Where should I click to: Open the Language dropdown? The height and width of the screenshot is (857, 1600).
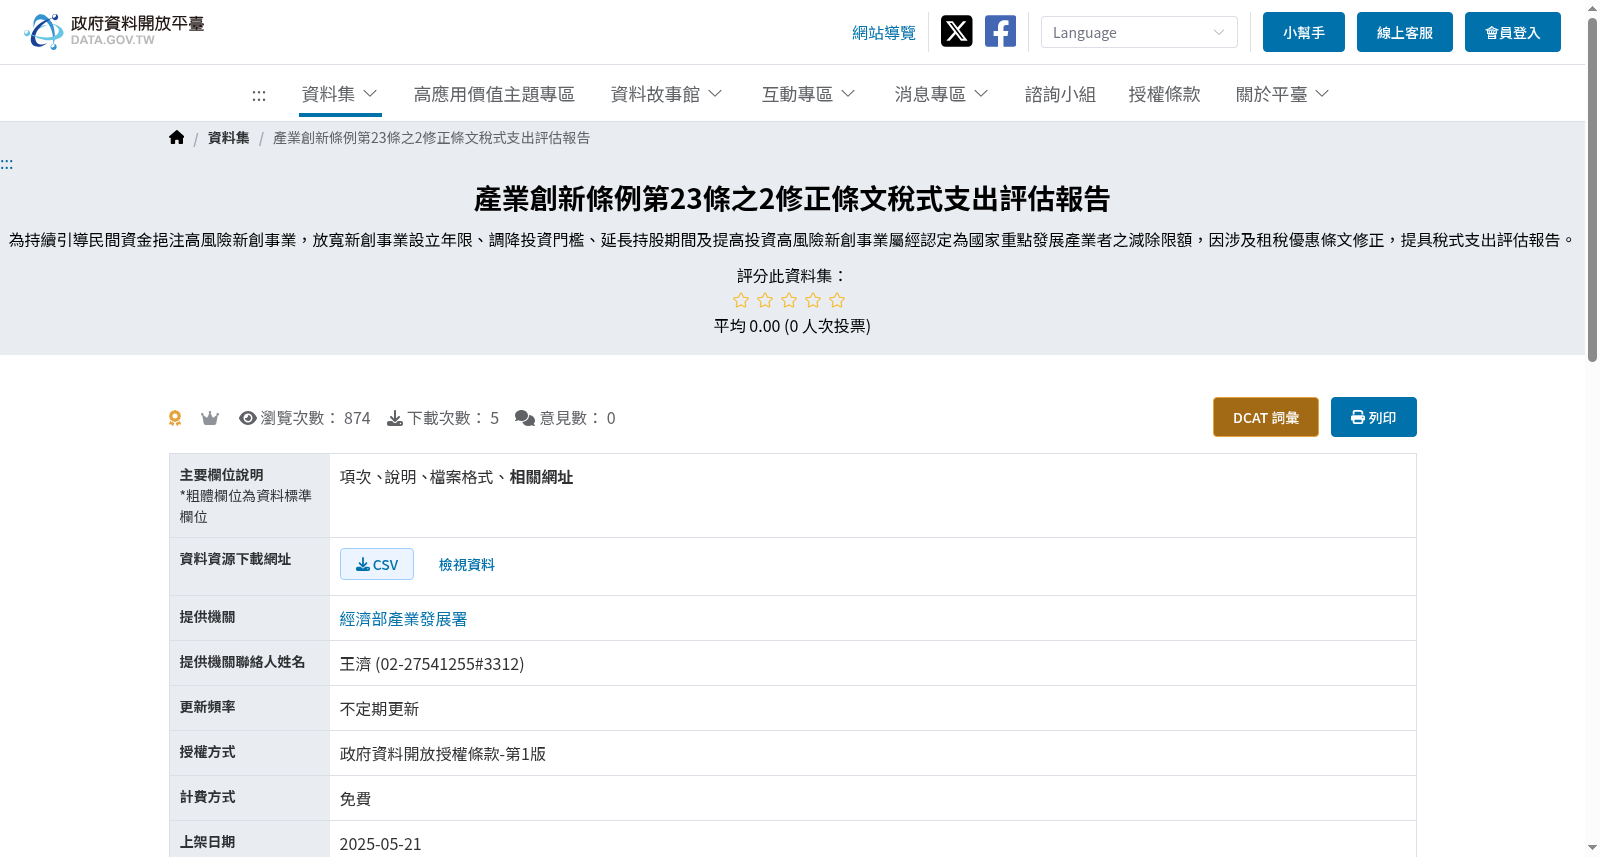pos(1139,32)
